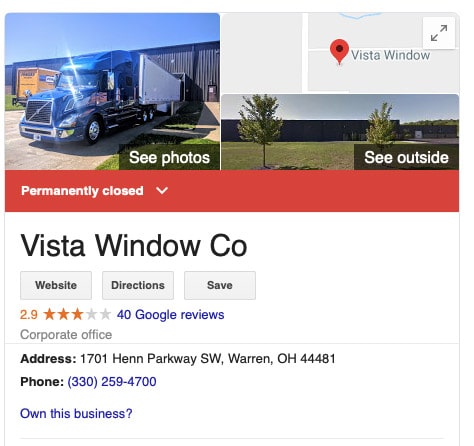Click the address 1701 Henn Parkway SW
474x446 pixels.
click(150, 359)
